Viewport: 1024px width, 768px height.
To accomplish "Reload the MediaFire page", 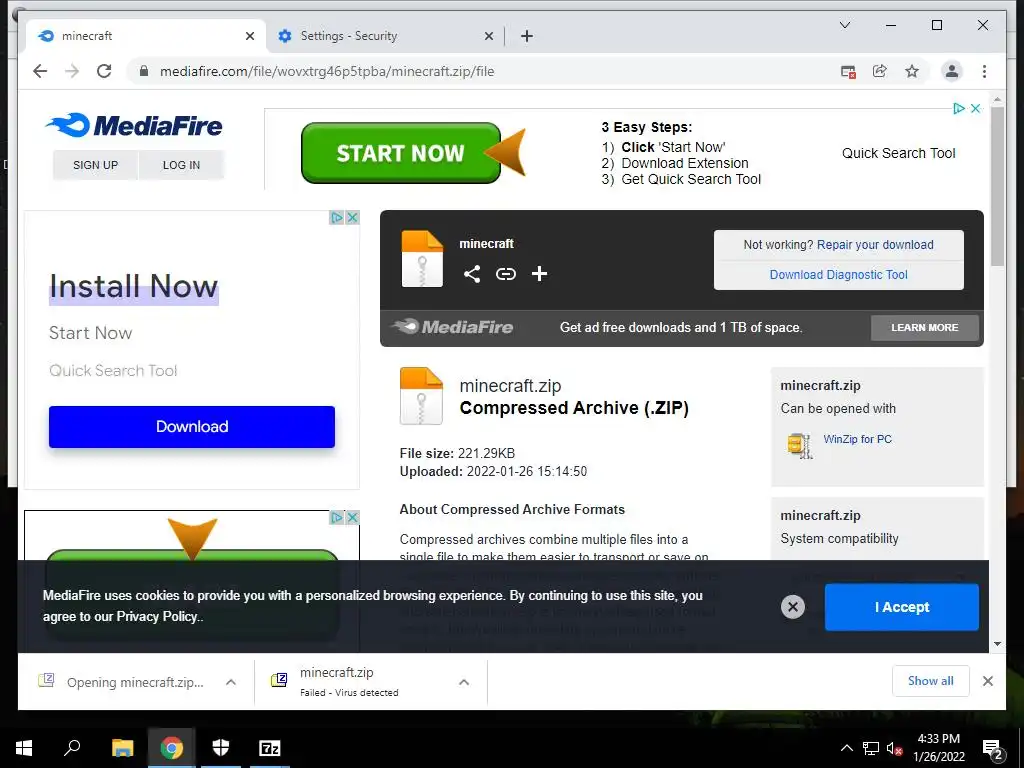I will tap(104, 71).
